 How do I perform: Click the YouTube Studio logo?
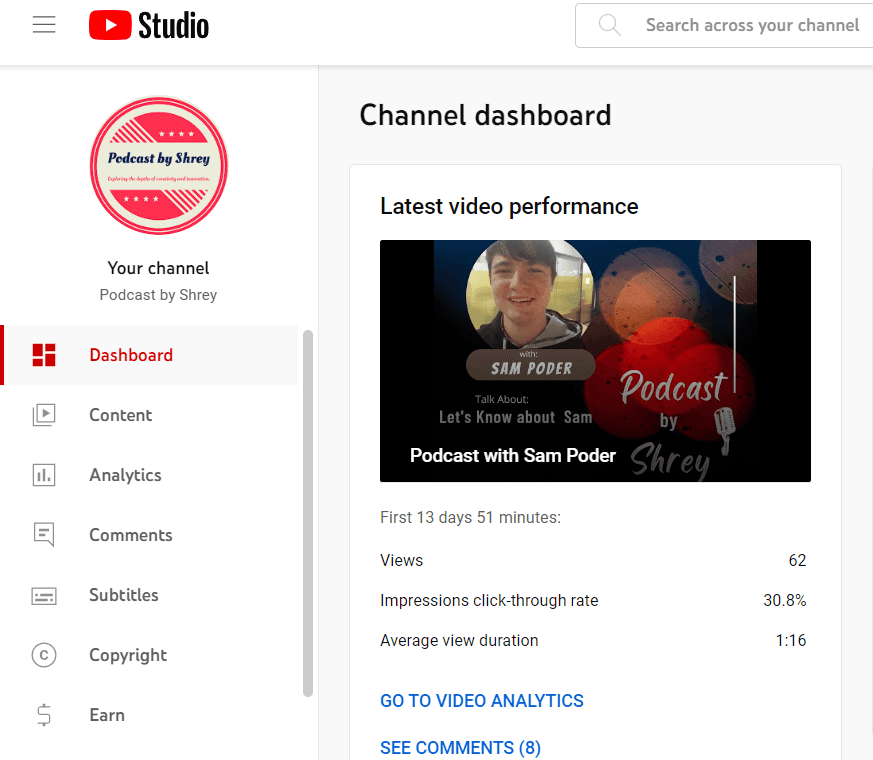click(149, 25)
